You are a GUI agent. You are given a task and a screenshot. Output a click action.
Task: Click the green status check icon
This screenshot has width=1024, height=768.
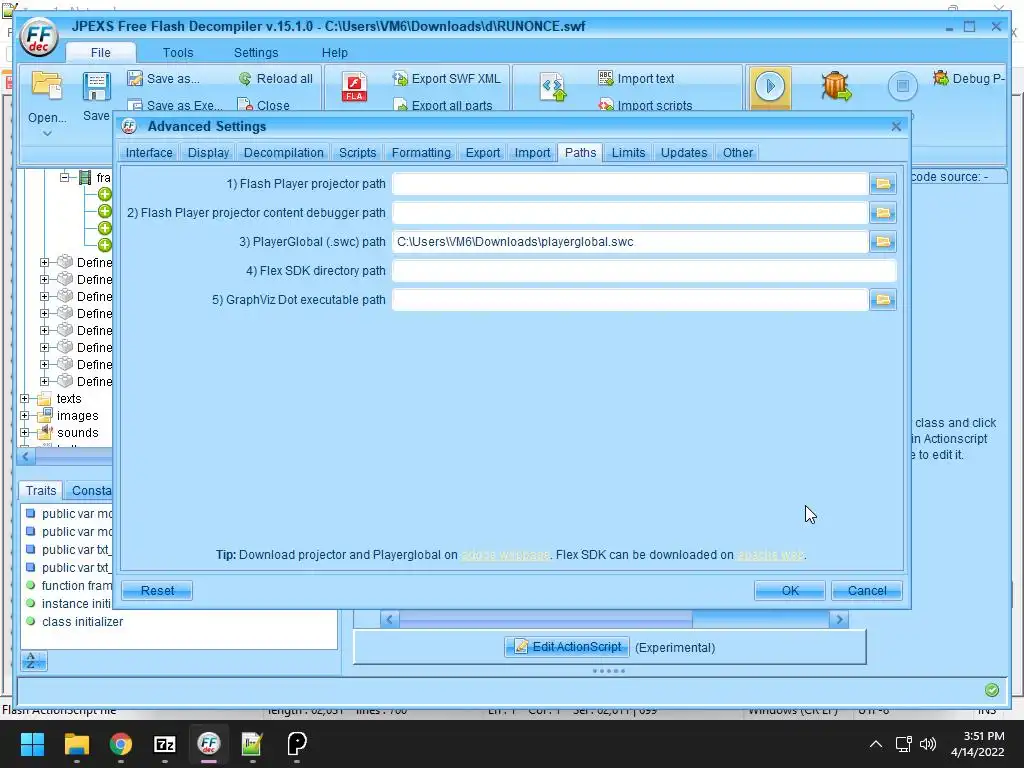pyautogui.click(x=991, y=690)
